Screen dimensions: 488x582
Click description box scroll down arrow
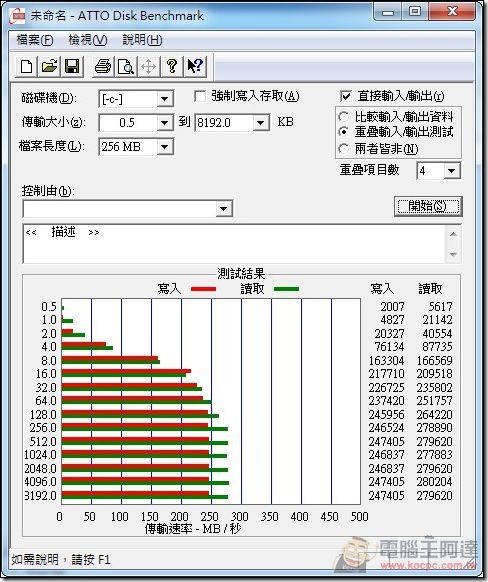(453, 254)
